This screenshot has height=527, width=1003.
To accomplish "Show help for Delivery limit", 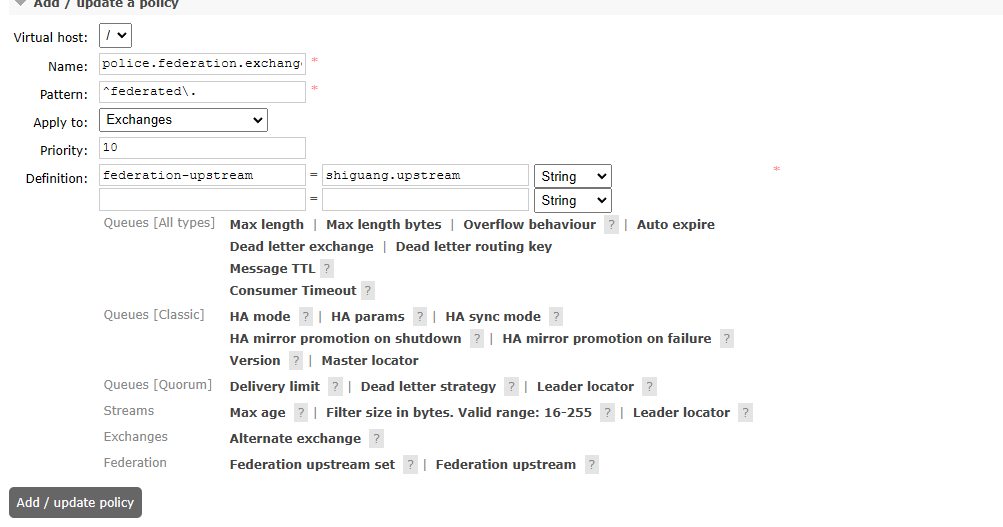I will coord(335,387).
